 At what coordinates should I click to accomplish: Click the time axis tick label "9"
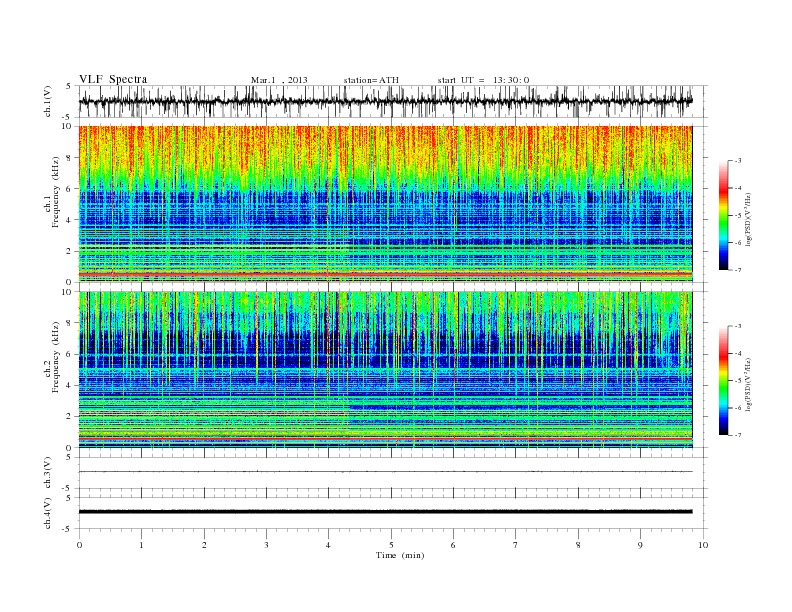[640, 545]
